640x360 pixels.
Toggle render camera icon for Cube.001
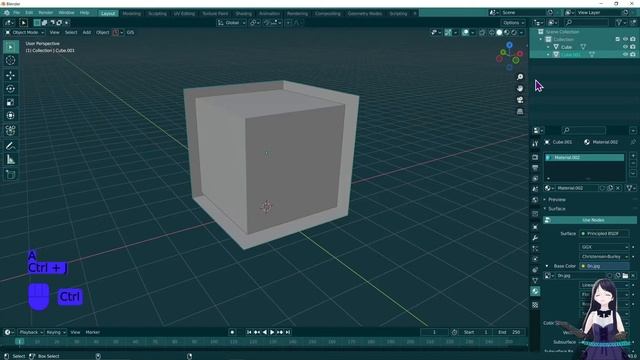[x=633, y=54]
